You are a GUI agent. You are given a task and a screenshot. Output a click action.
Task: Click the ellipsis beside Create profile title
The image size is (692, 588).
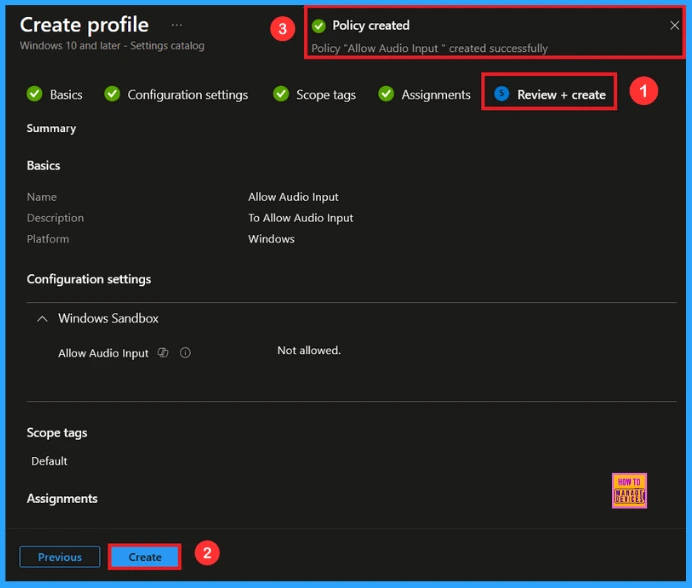click(177, 25)
